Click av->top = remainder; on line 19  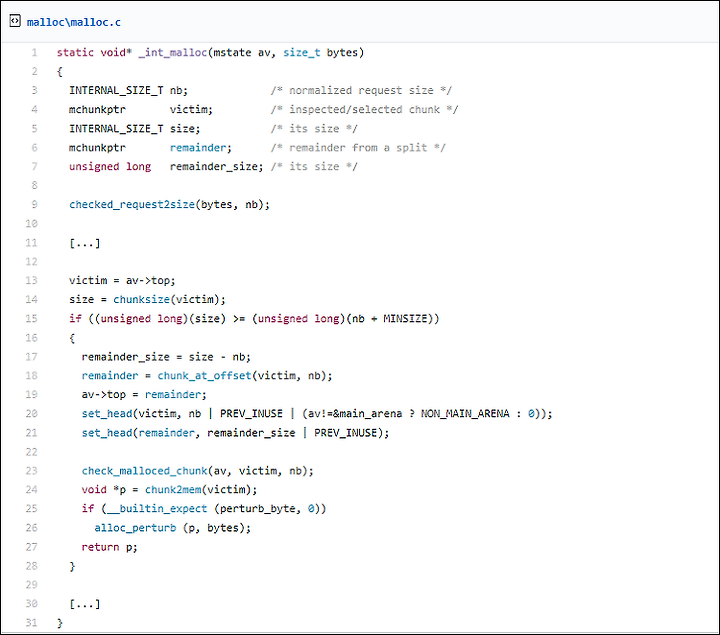click(144, 394)
